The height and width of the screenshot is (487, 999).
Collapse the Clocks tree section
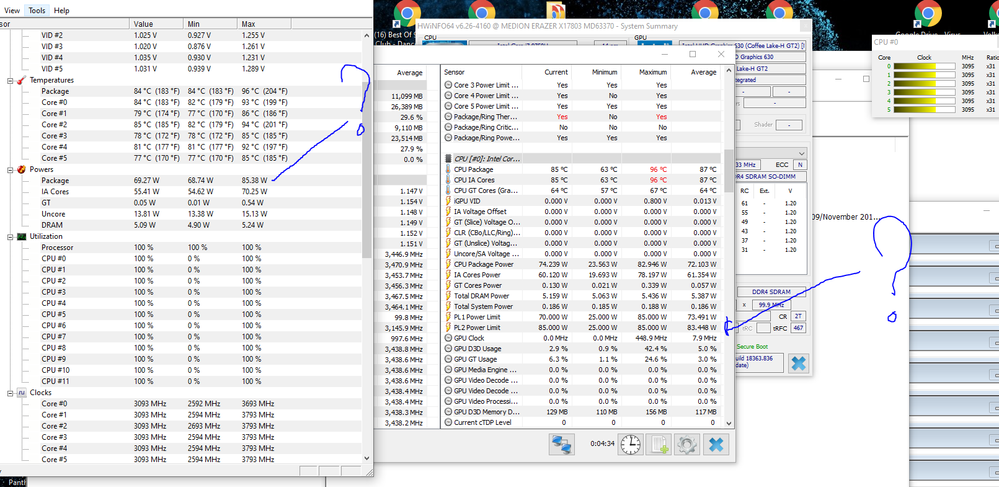[x=9, y=393]
